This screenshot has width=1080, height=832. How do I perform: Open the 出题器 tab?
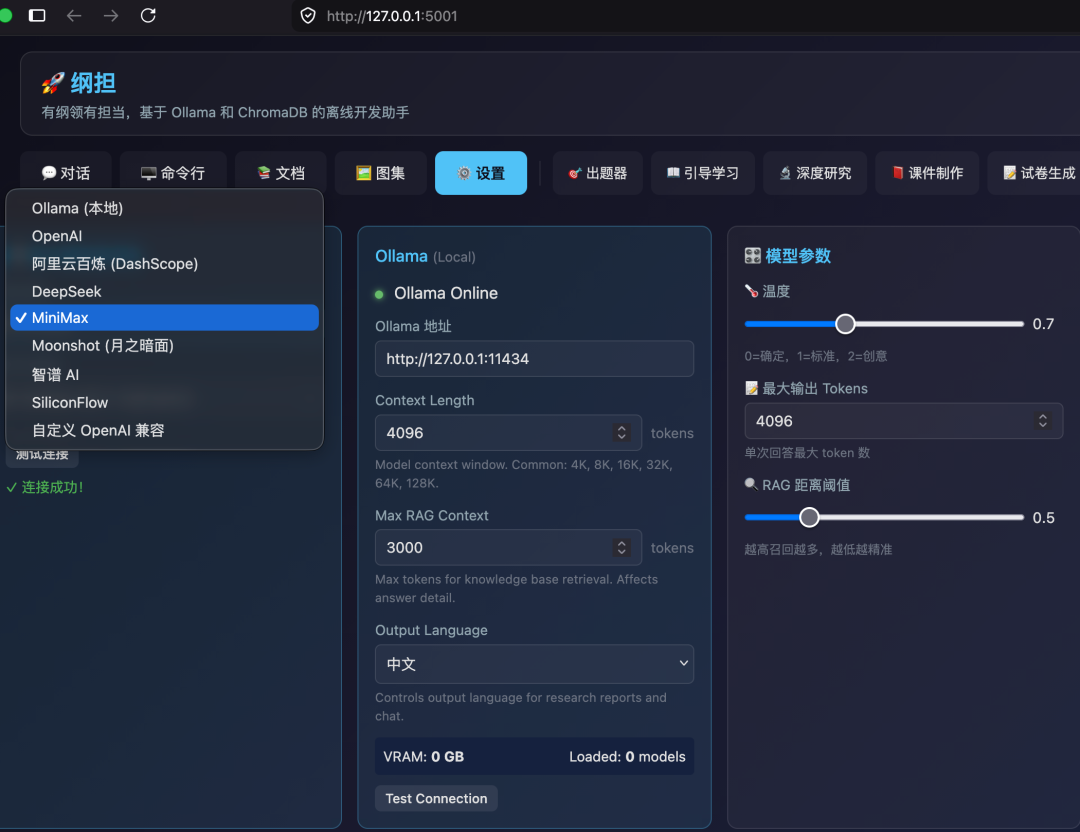click(598, 173)
